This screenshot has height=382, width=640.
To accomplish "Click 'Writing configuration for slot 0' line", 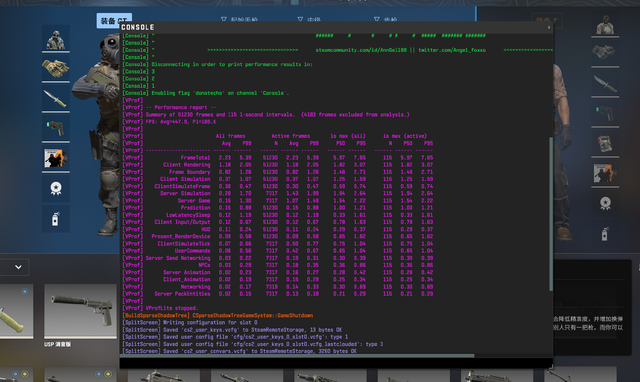I will 190,322.
